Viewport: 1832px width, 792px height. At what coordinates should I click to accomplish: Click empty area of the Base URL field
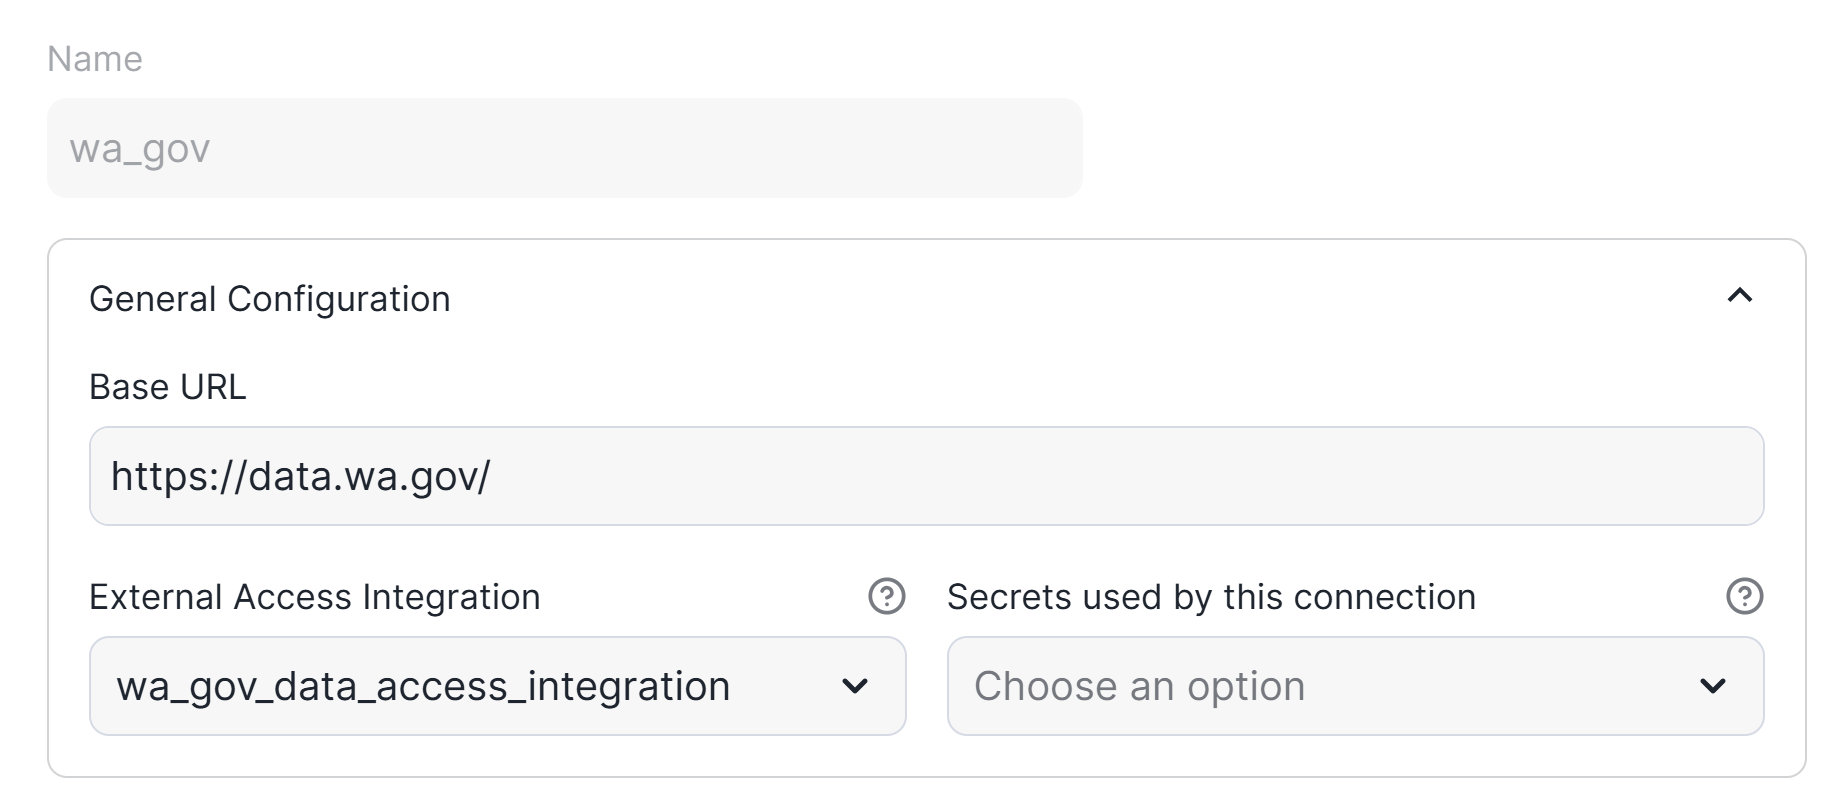tap(1200, 476)
